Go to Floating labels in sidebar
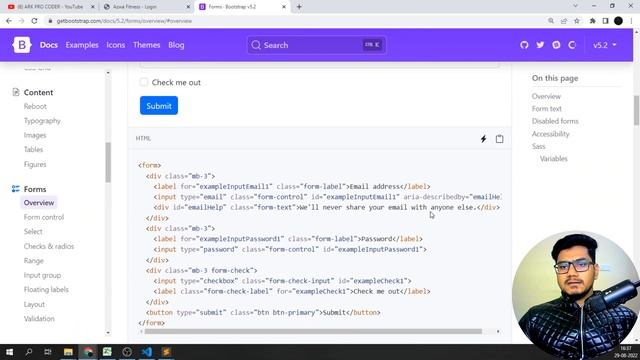 click(46, 289)
